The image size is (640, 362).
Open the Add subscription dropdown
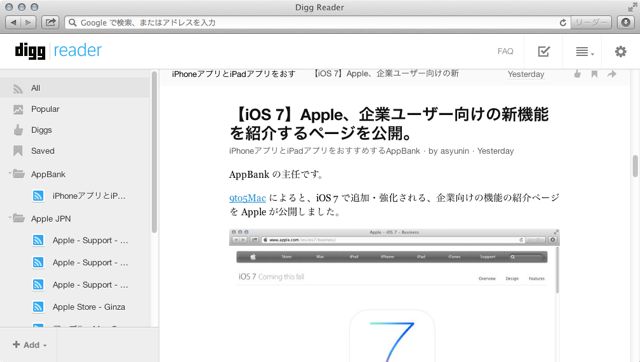click(29, 345)
